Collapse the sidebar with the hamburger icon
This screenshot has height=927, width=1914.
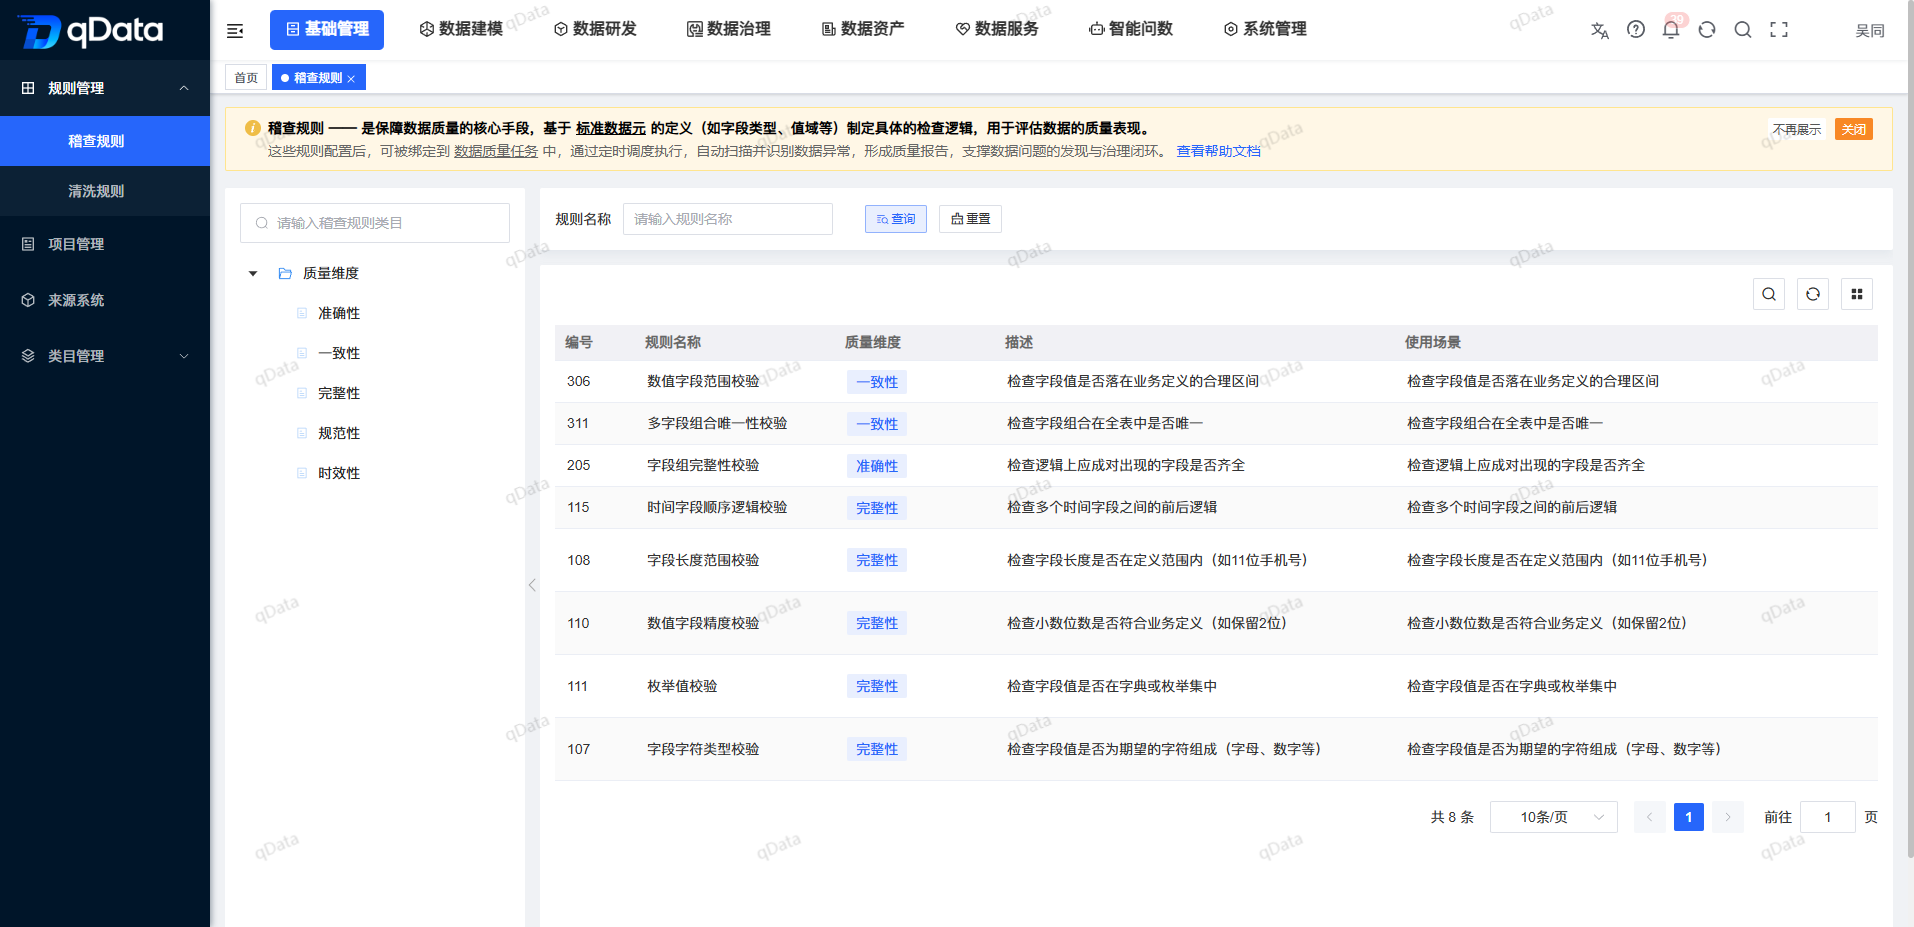[x=235, y=31]
